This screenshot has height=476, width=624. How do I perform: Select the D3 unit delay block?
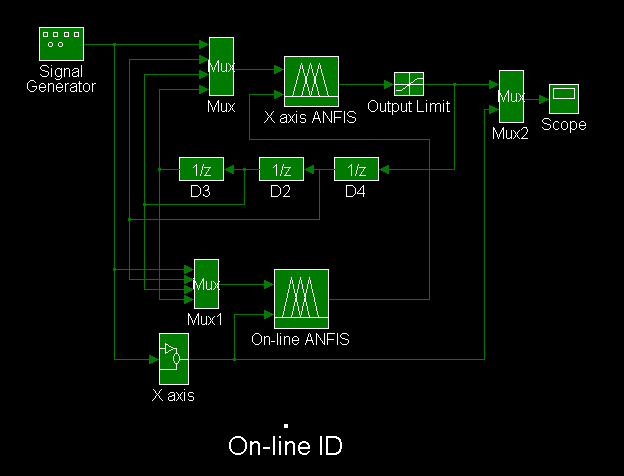199,170
